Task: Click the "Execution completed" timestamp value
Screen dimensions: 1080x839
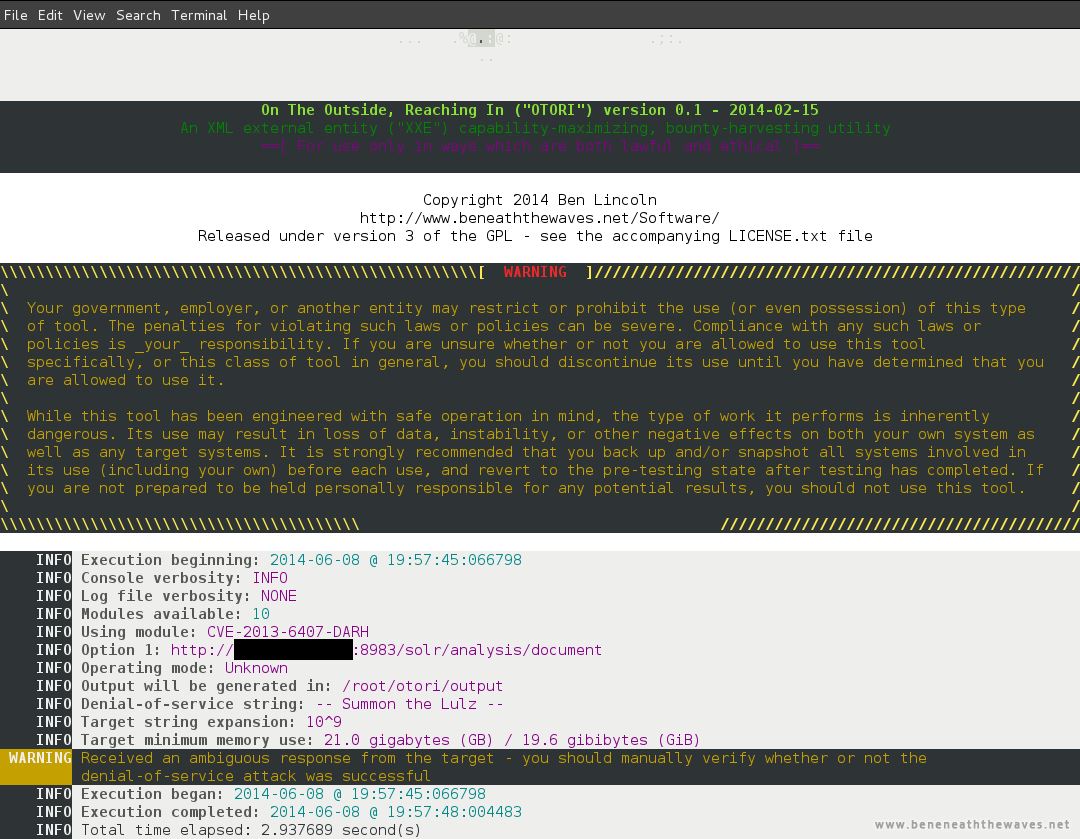Action: tap(396, 812)
